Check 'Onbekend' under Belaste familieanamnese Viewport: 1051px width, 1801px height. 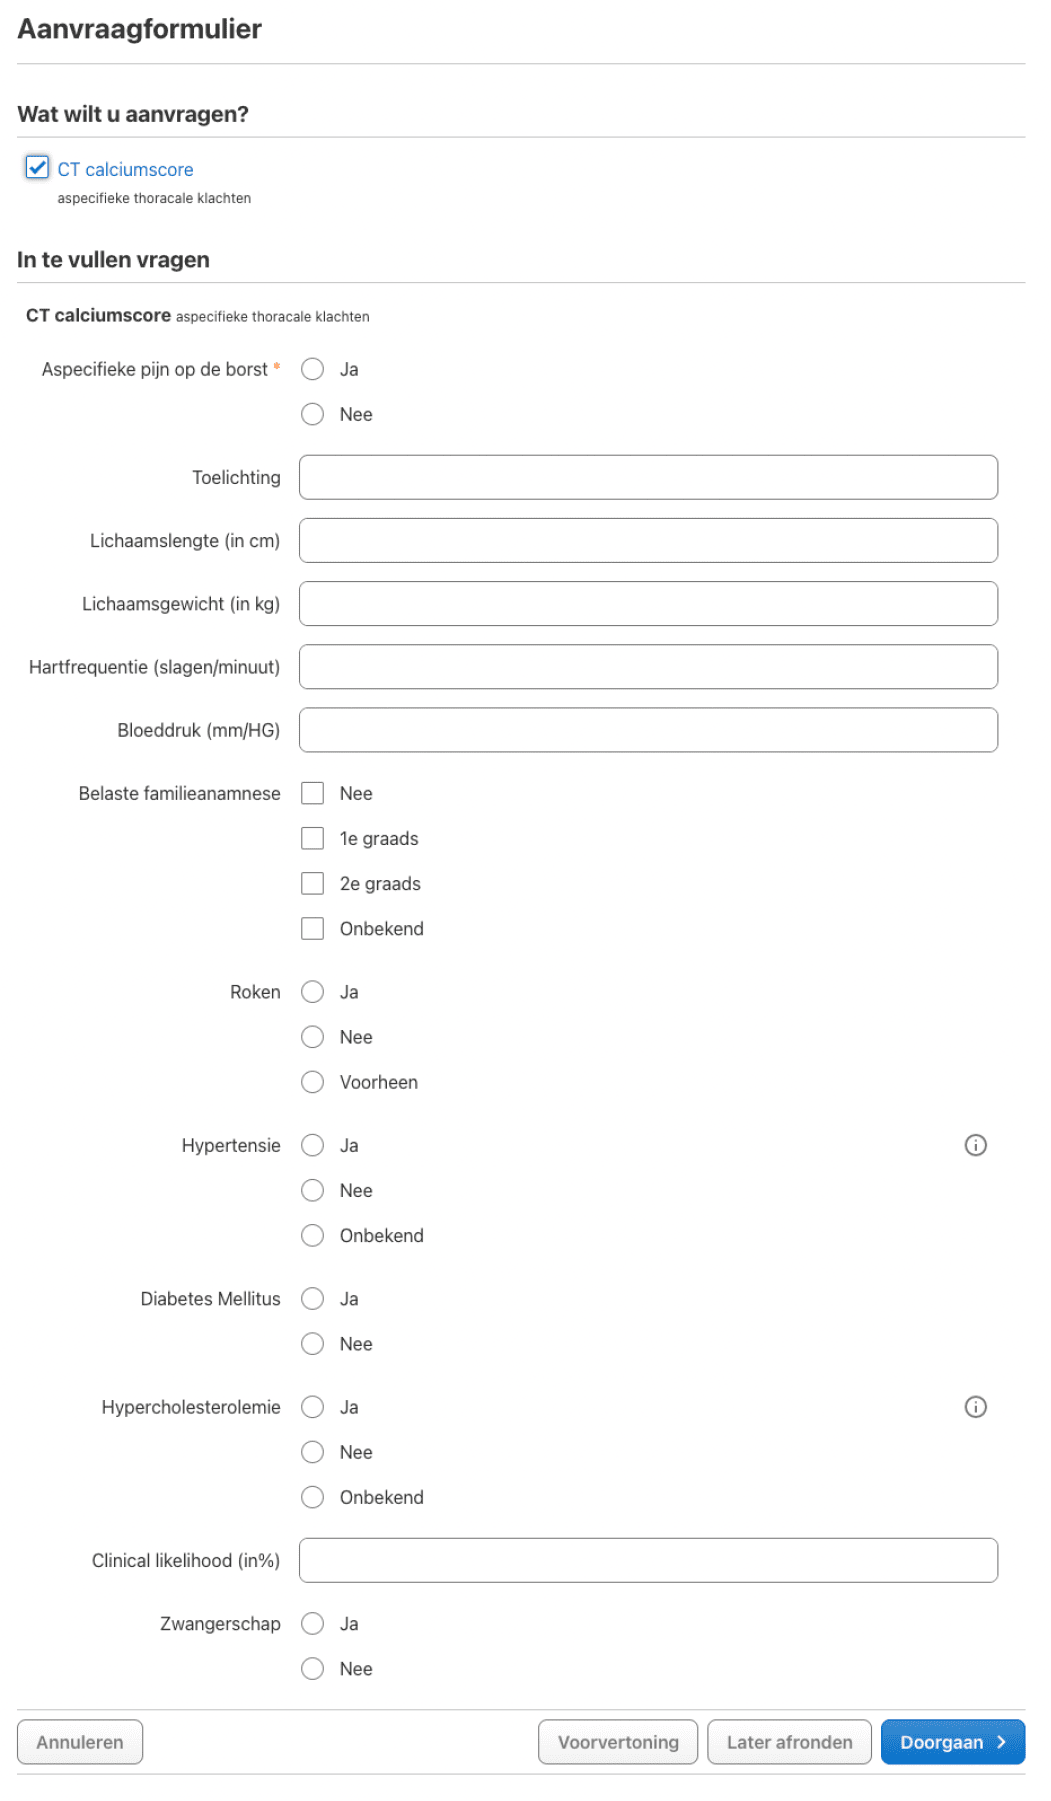click(x=313, y=928)
